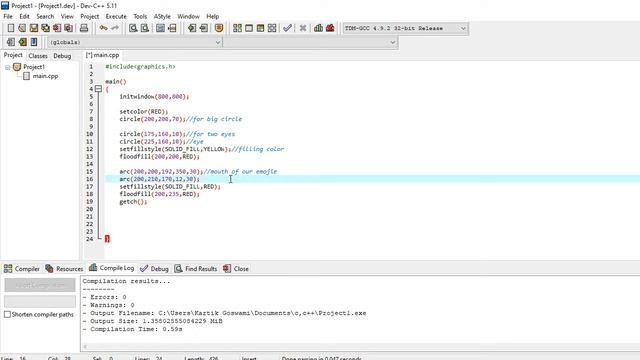Screen dimensions: 640x360
Task: Click the Open file toolbar icon
Action: (x=22, y=28)
